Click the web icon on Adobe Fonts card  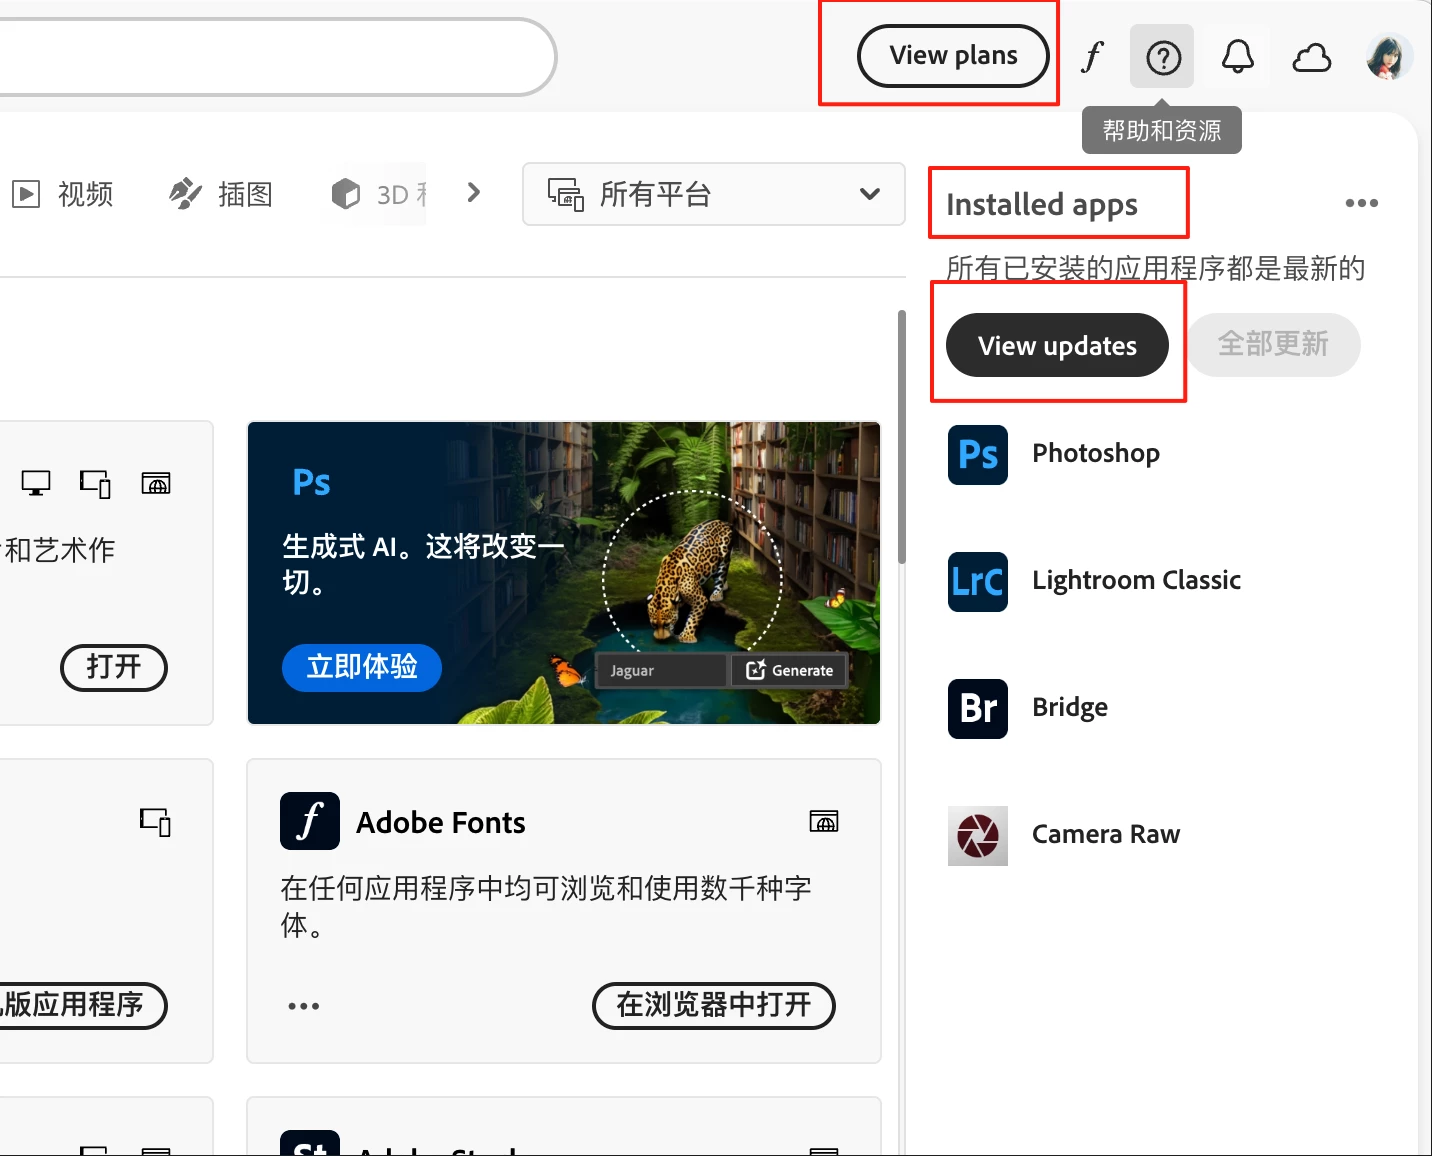coord(824,822)
